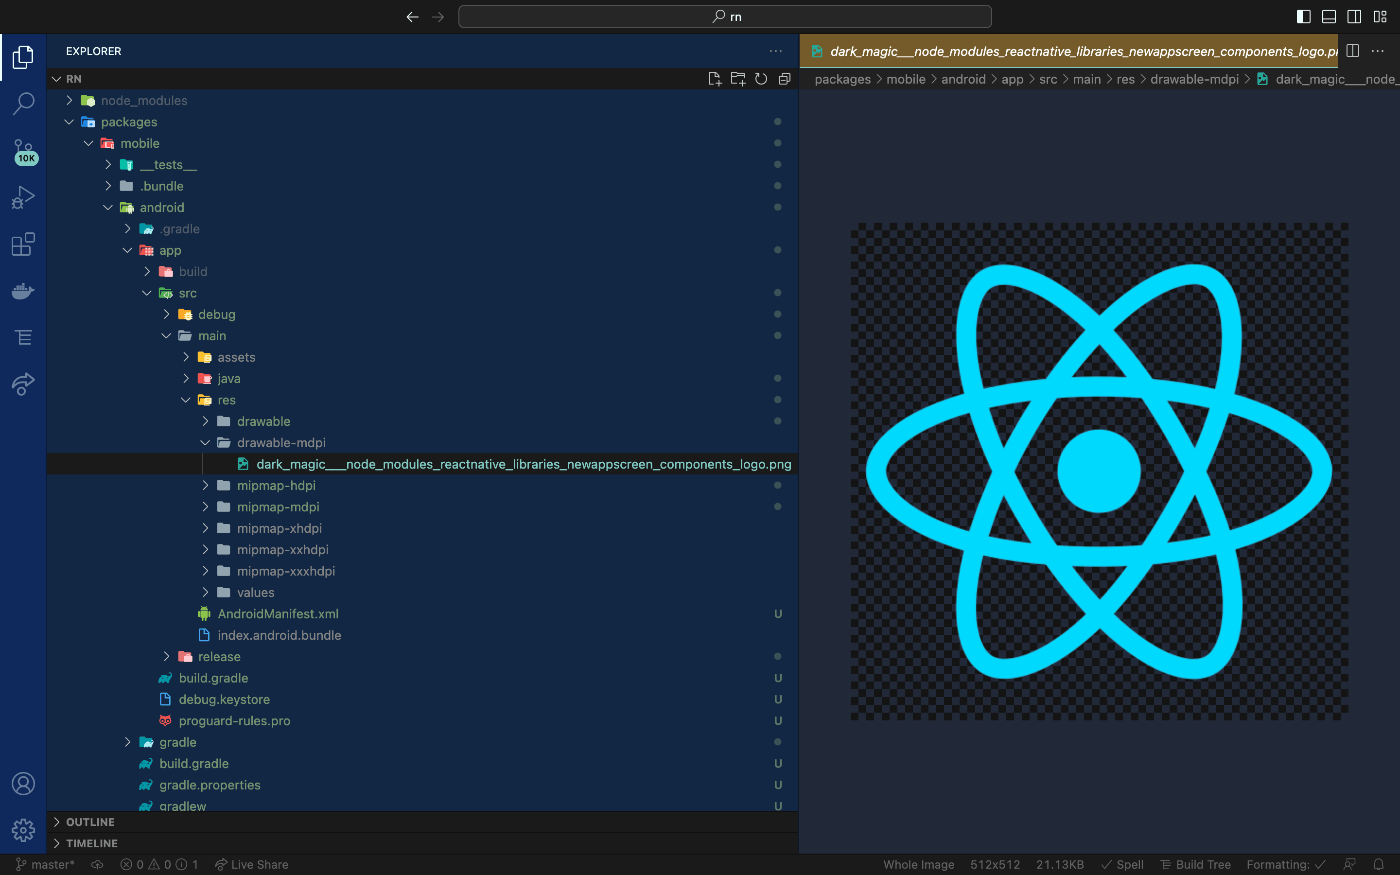Open Source Control view with 10K badge
Viewport: 1400px width, 875px height.
pyautogui.click(x=23, y=151)
